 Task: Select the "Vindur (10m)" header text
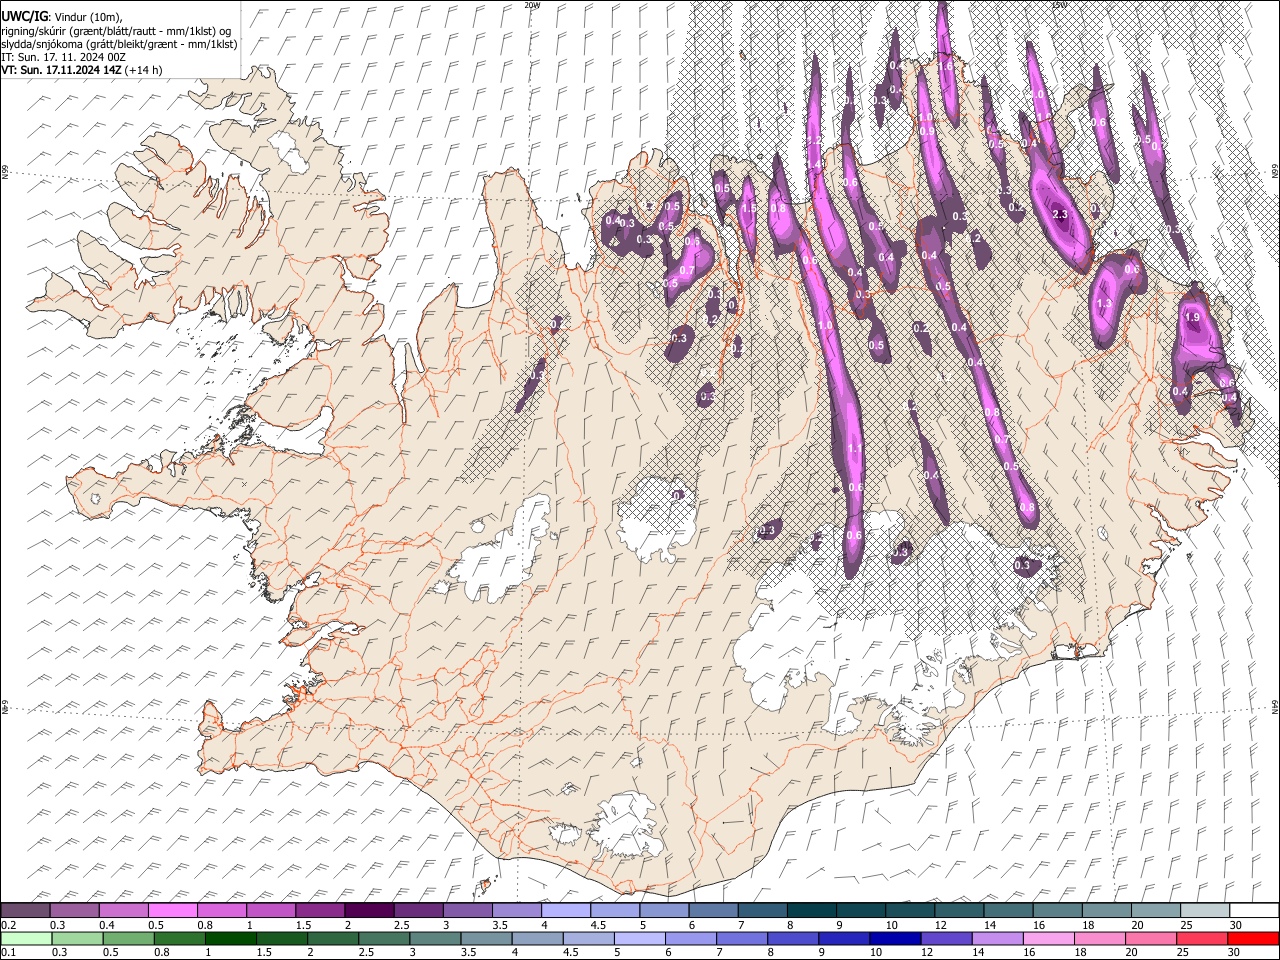pyautogui.click(x=86, y=16)
